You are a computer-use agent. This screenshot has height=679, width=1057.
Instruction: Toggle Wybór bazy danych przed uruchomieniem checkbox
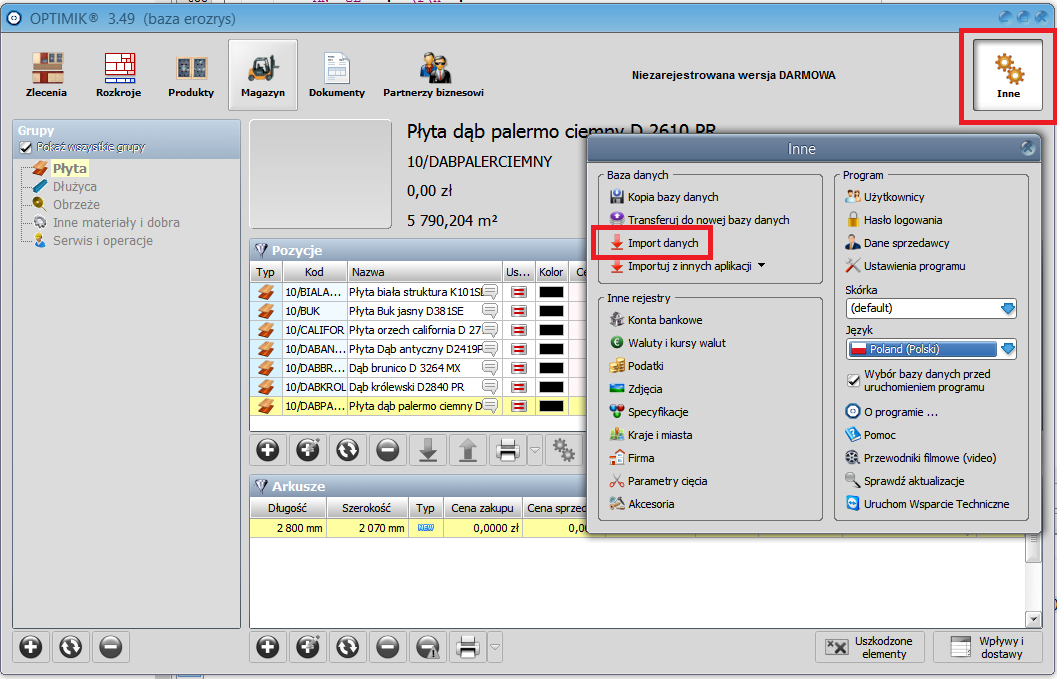click(853, 380)
